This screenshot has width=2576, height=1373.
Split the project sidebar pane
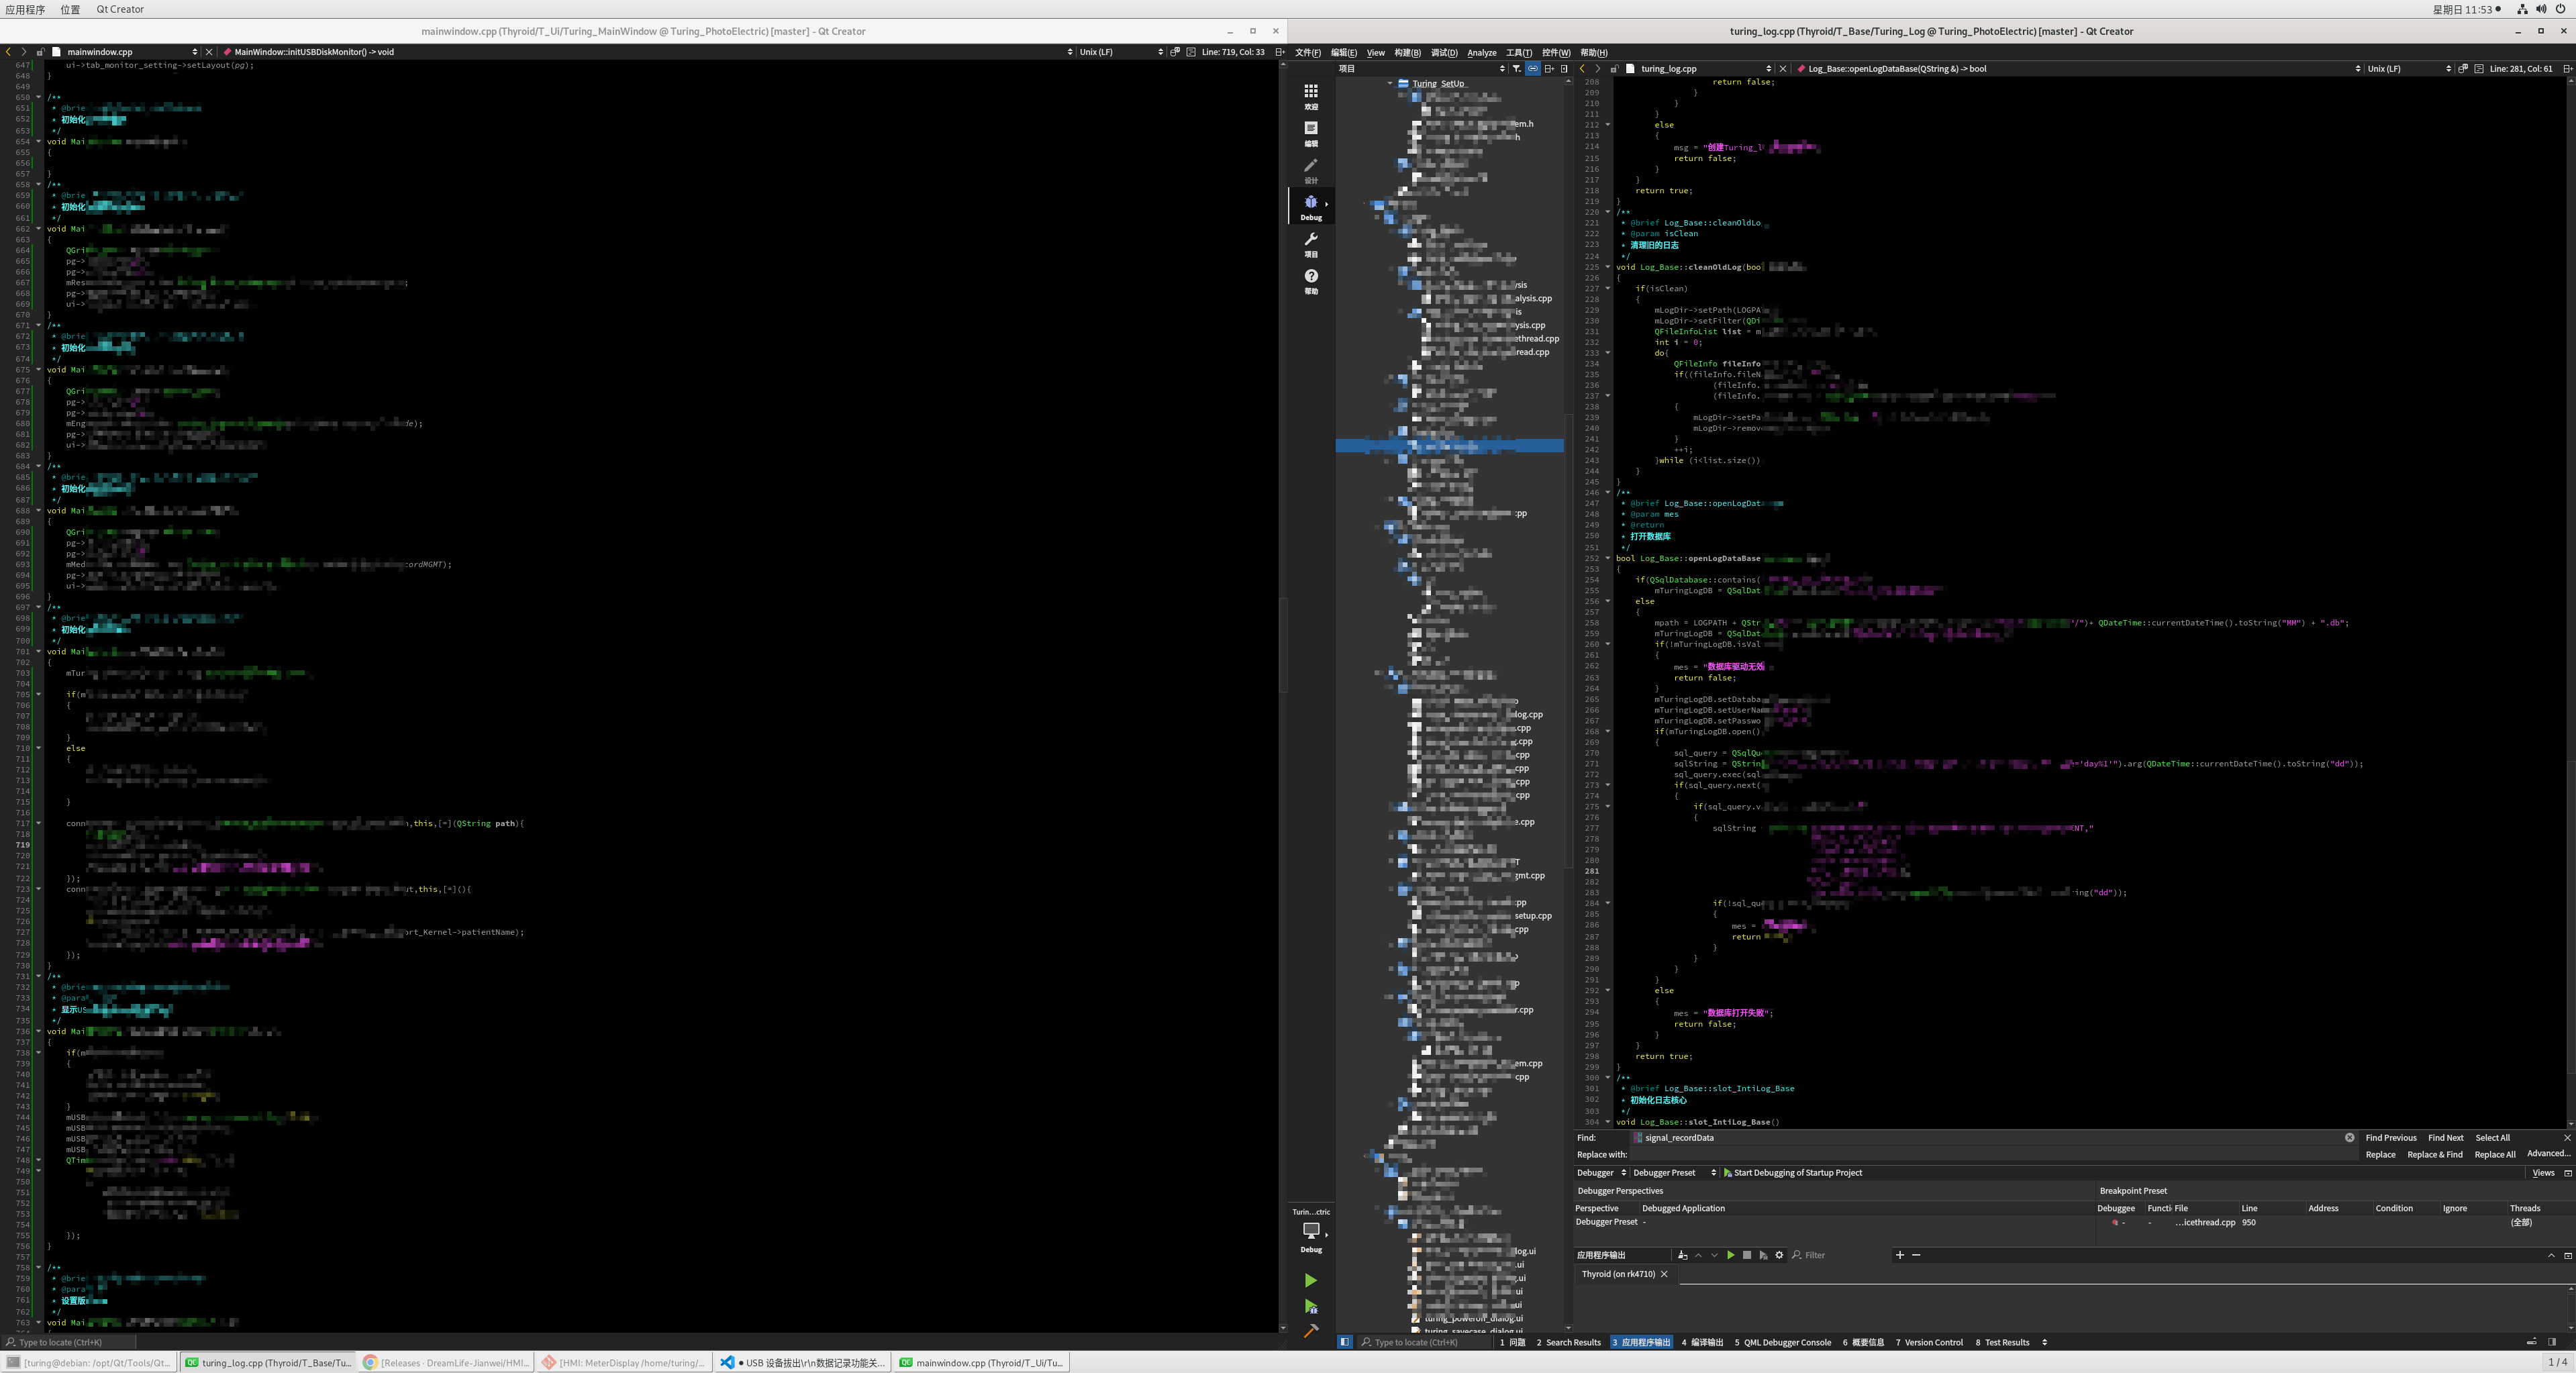tap(1548, 69)
